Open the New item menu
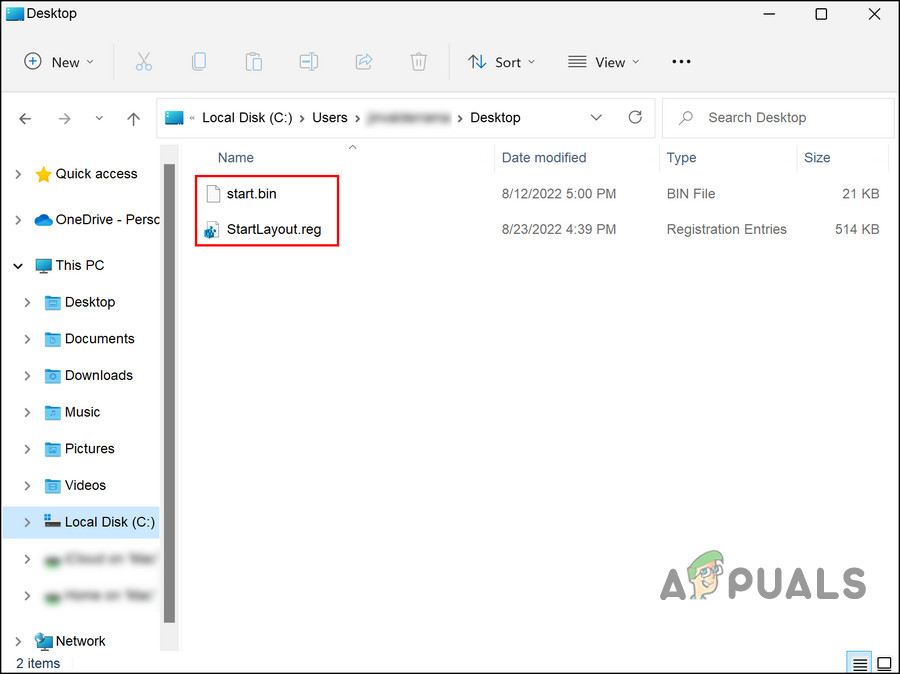Image resolution: width=900 pixels, height=674 pixels. (59, 62)
